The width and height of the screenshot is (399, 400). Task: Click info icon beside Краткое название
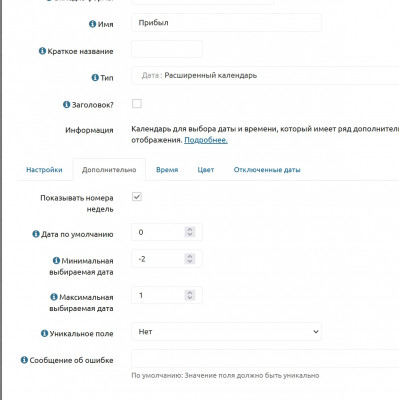coord(42,51)
